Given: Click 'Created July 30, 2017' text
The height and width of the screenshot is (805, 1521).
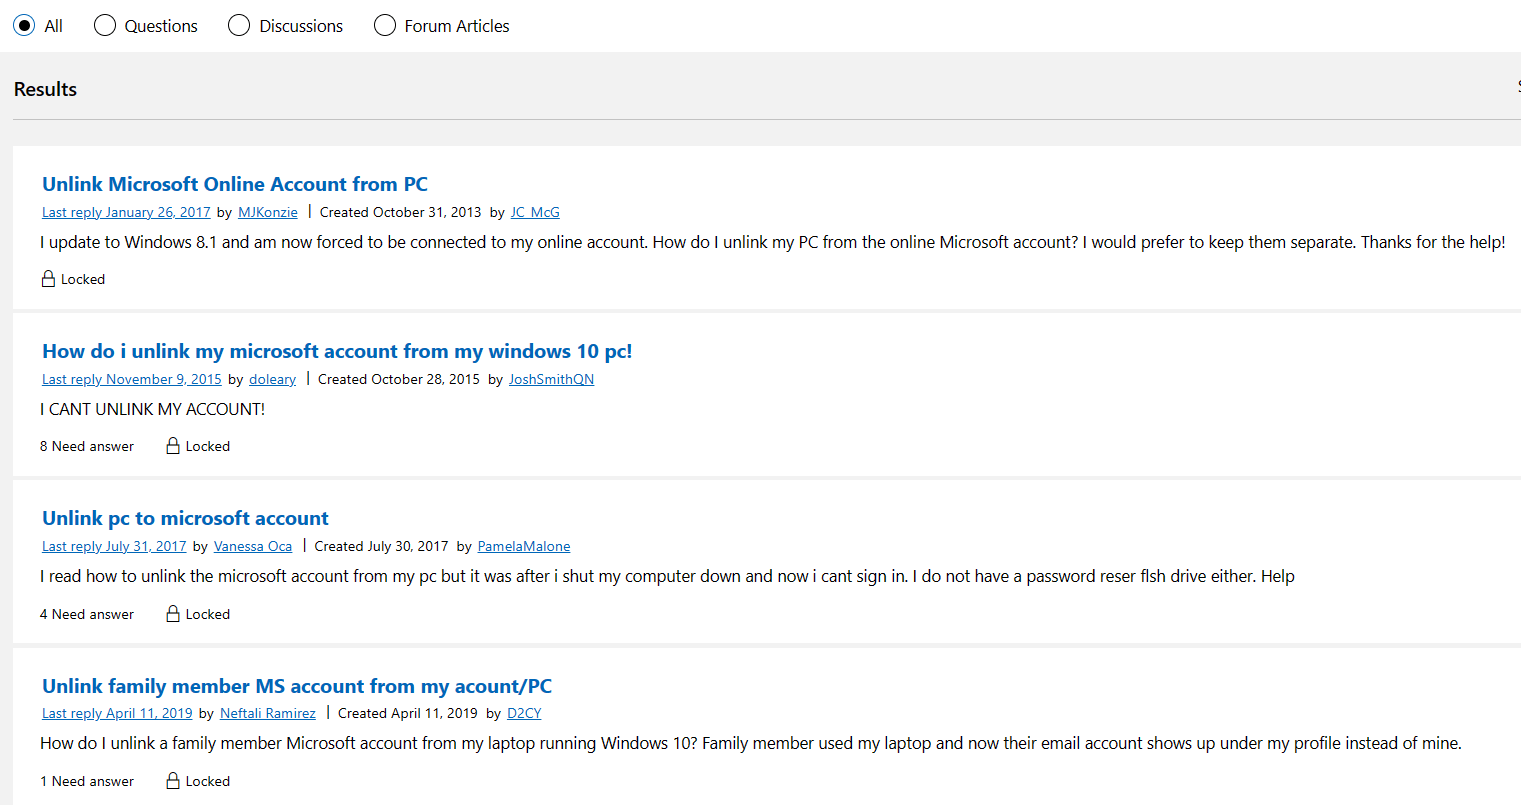Looking at the screenshot, I should (x=381, y=546).
